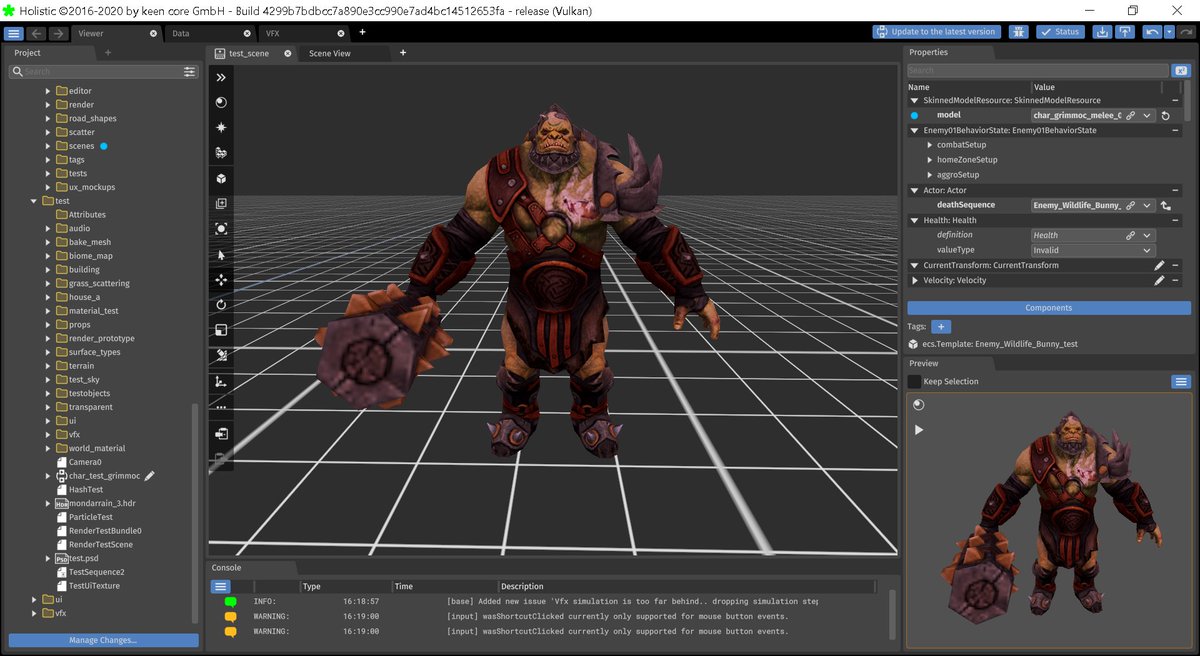Click the orc preview thumbnail image
1200x656 pixels.
click(1048, 520)
